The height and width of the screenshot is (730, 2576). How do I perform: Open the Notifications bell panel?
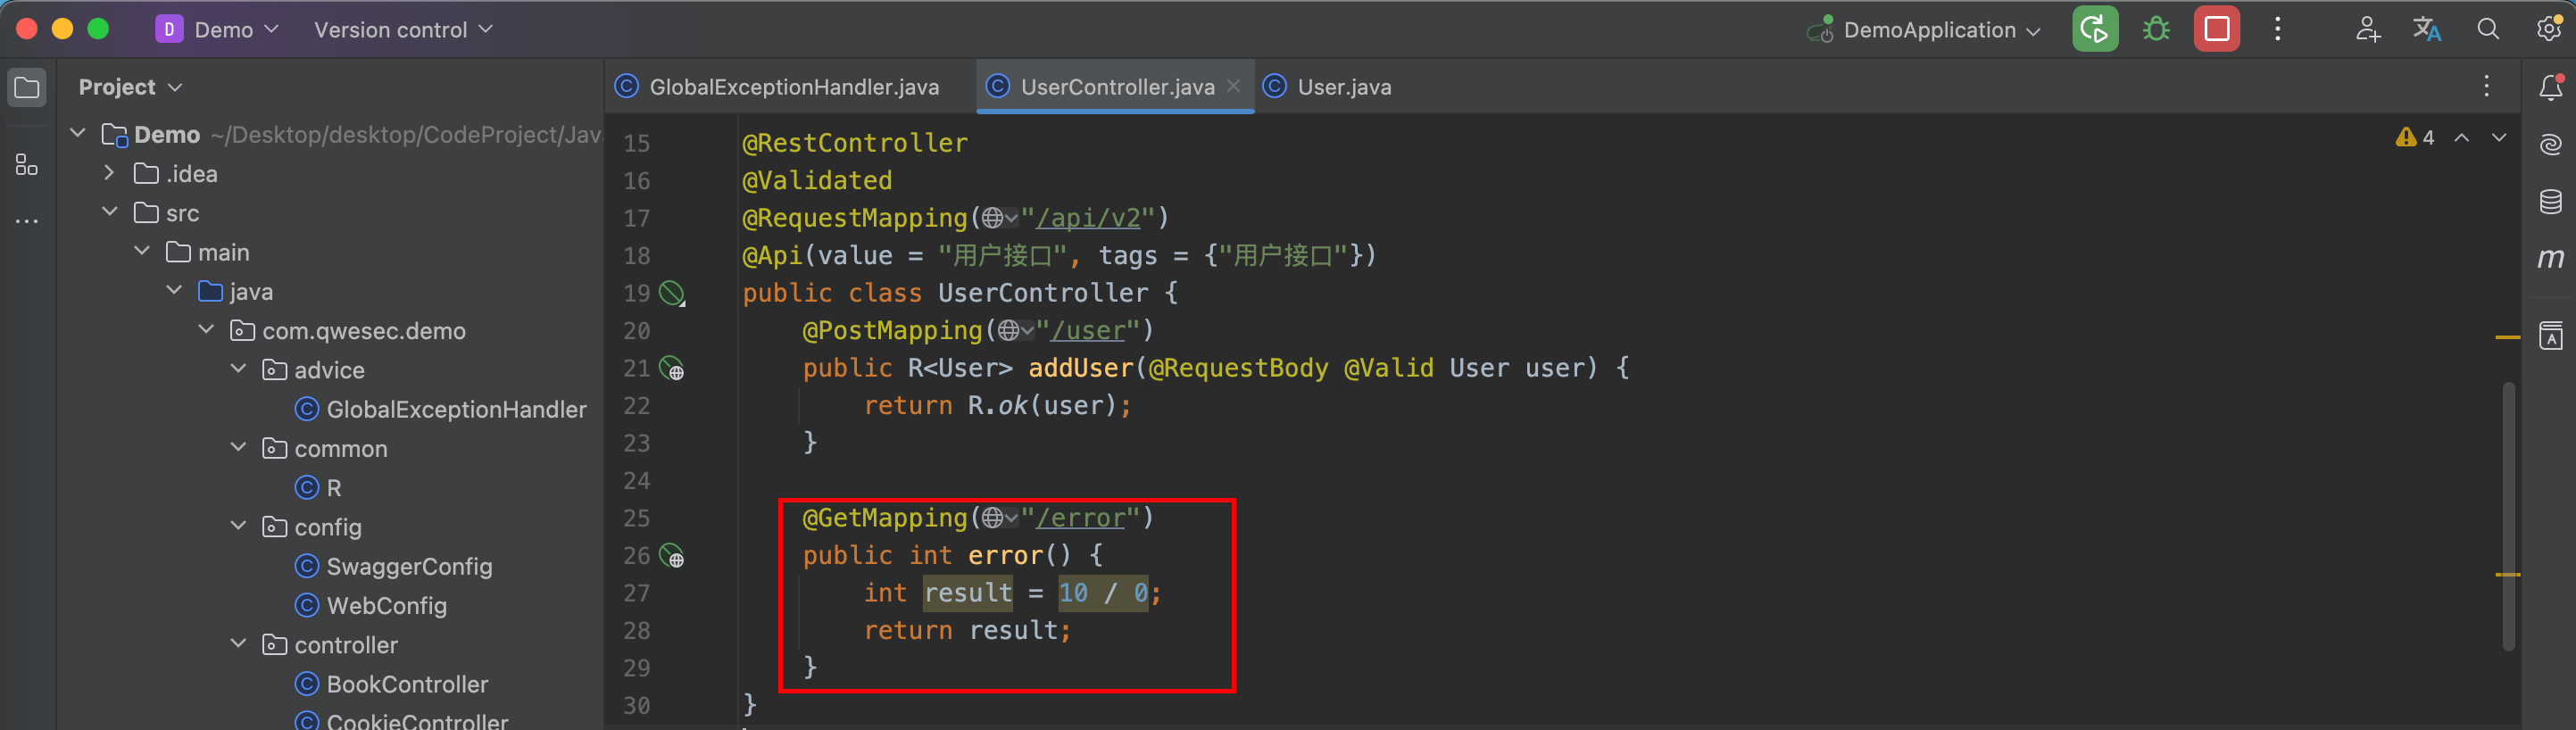[x=2550, y=88]
